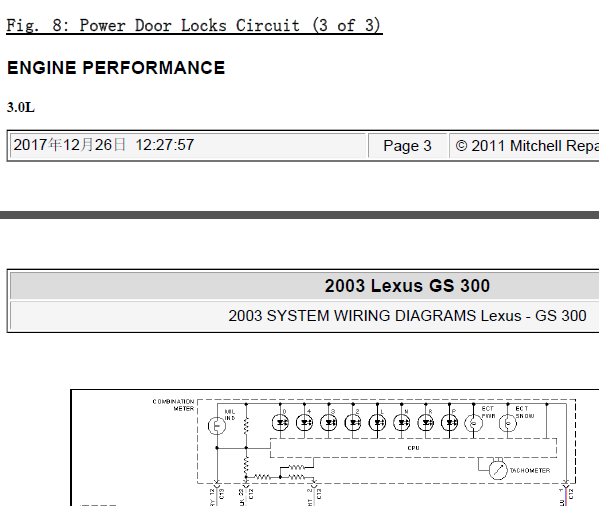This screenshot has height=506, width=599.
Task: Click the '2003 Lexus GS 300' title
Action: 407,286
